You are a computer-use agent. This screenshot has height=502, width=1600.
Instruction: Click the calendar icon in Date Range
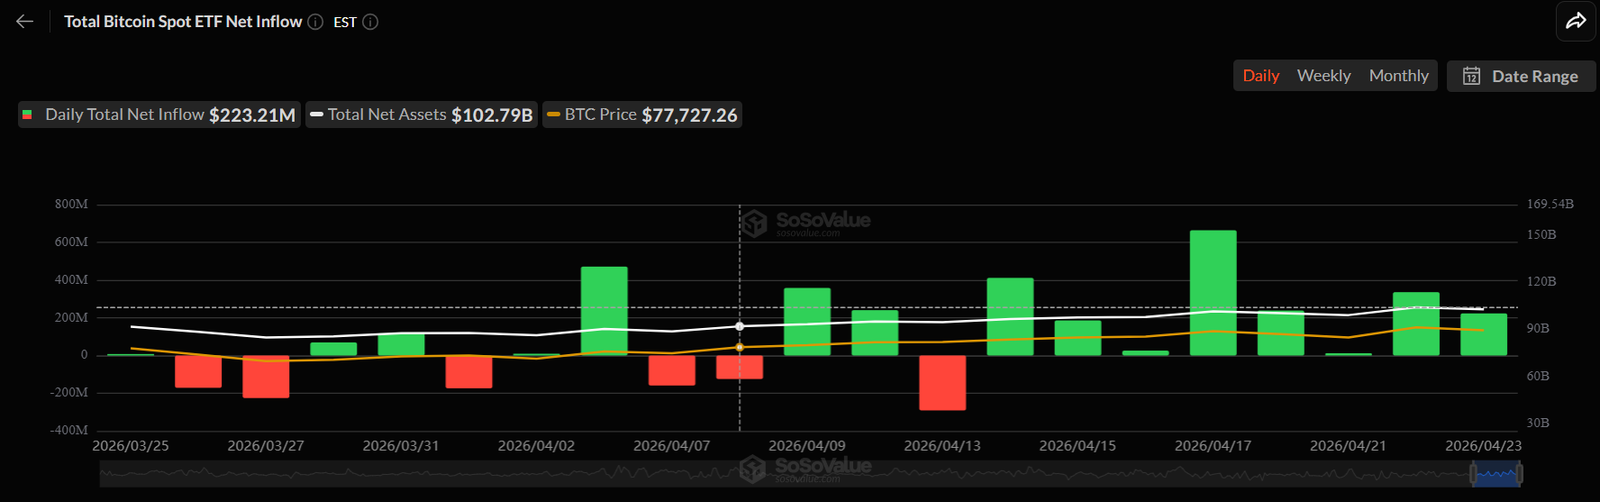tap(1471, 76)
